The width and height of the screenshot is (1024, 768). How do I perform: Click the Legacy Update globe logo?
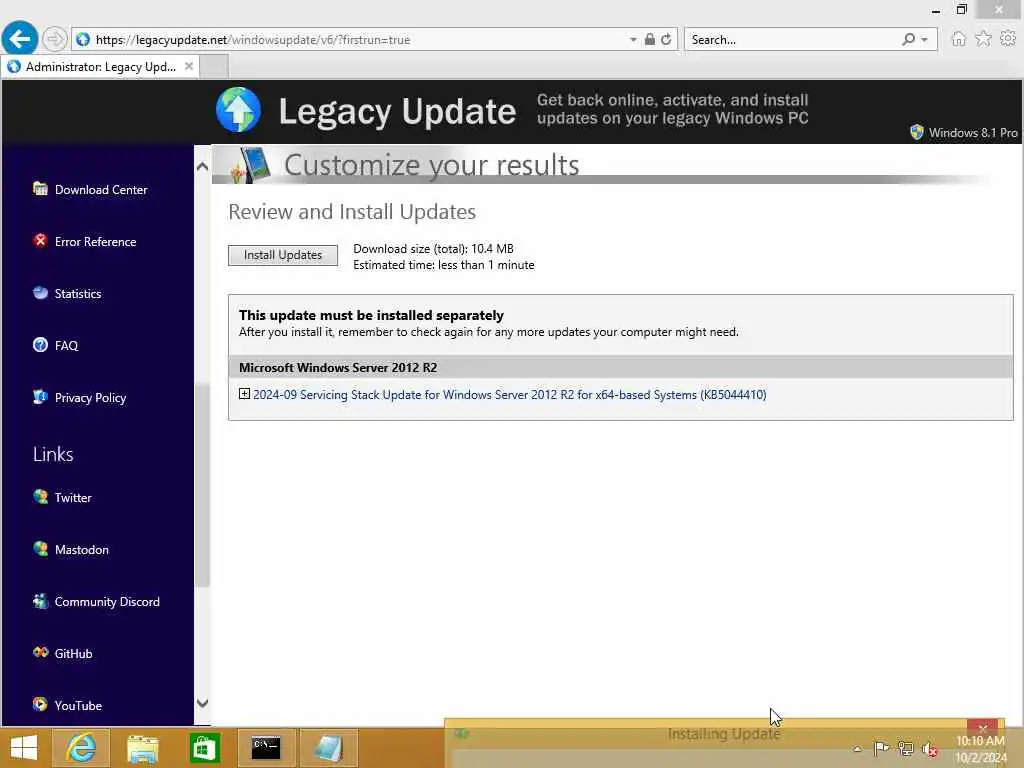pos(238,110)
